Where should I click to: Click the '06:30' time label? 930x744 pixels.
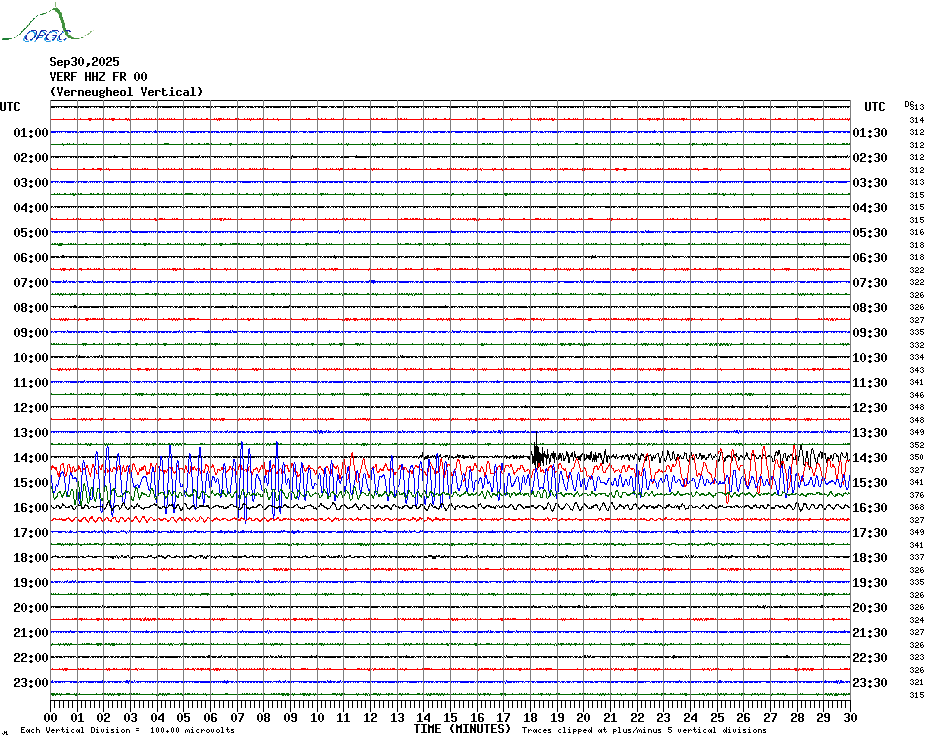point(870,257)
